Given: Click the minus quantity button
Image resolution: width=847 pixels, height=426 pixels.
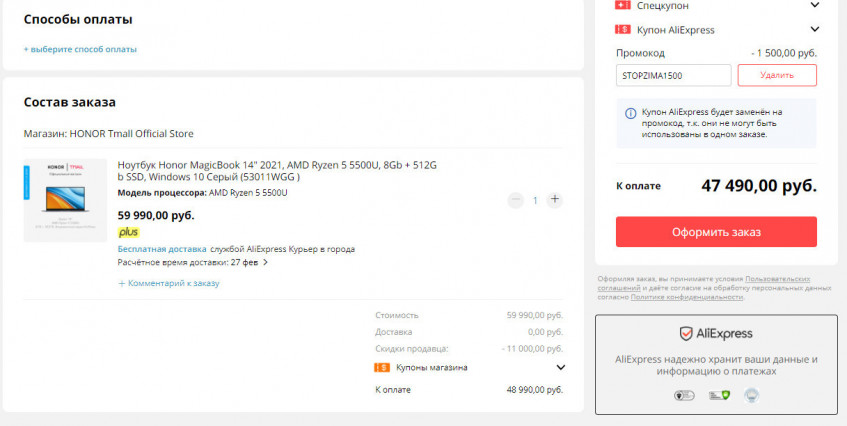Looking at the screenshot, I should point(516,200).
